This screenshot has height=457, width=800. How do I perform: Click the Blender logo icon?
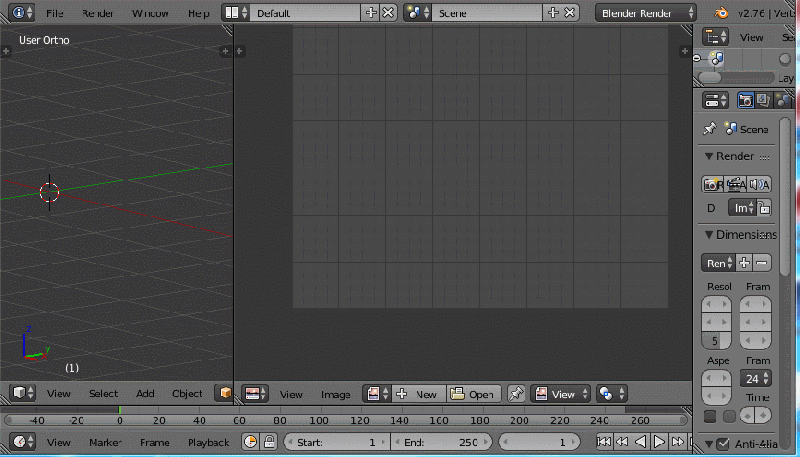point(721,13)
